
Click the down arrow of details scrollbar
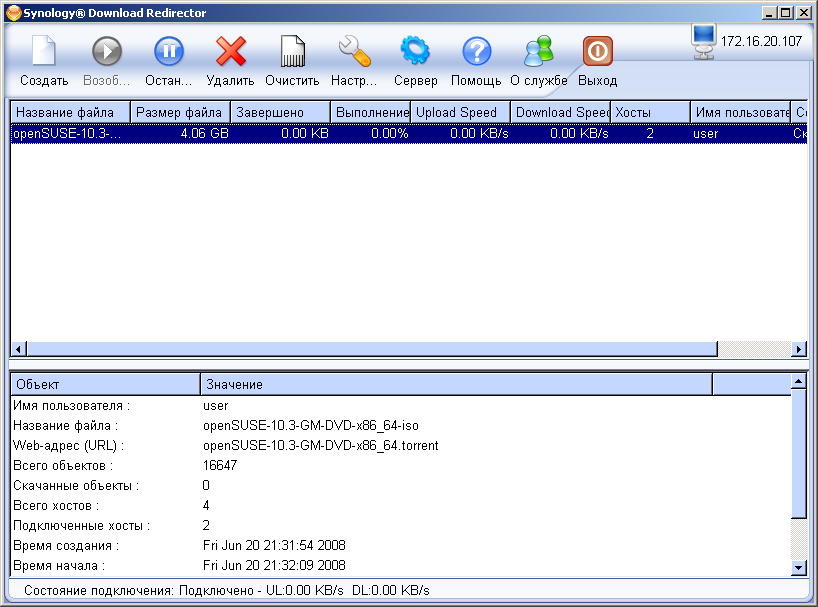pos(799,567)
